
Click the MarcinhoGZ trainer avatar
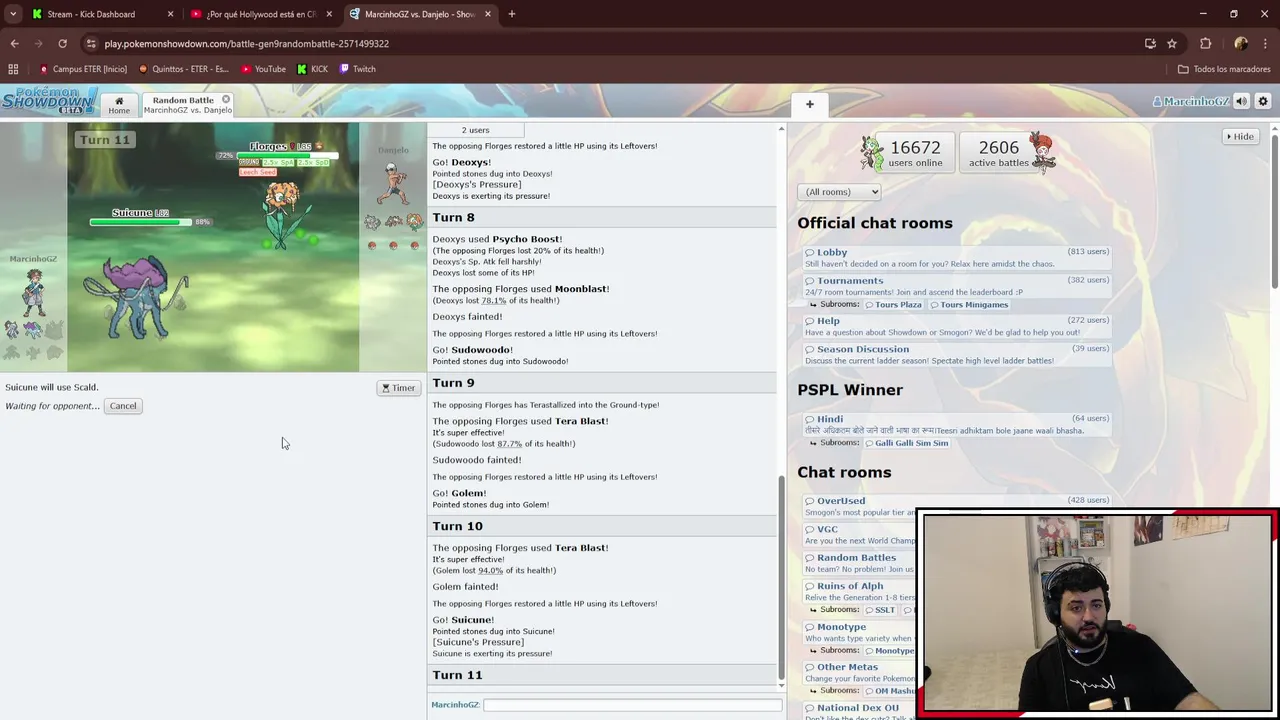click(x=35, y=292)
